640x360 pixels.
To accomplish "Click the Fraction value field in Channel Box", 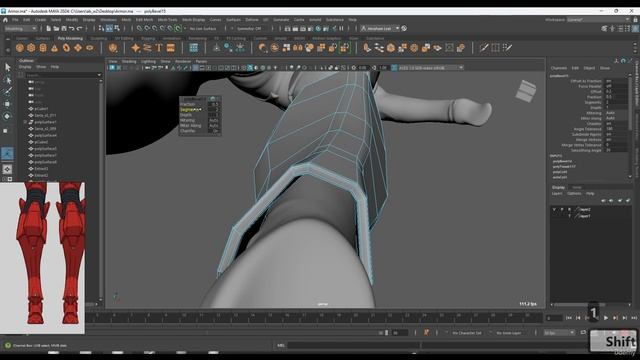I will point(616,97).
